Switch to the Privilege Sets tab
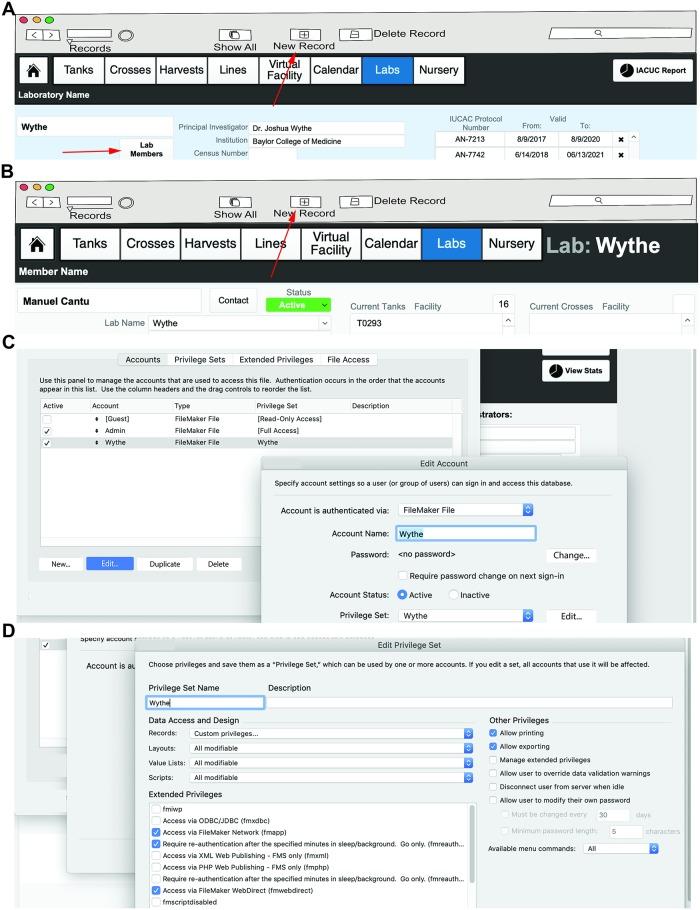Viewport: 700px width, 910px height. coord(200,359)
